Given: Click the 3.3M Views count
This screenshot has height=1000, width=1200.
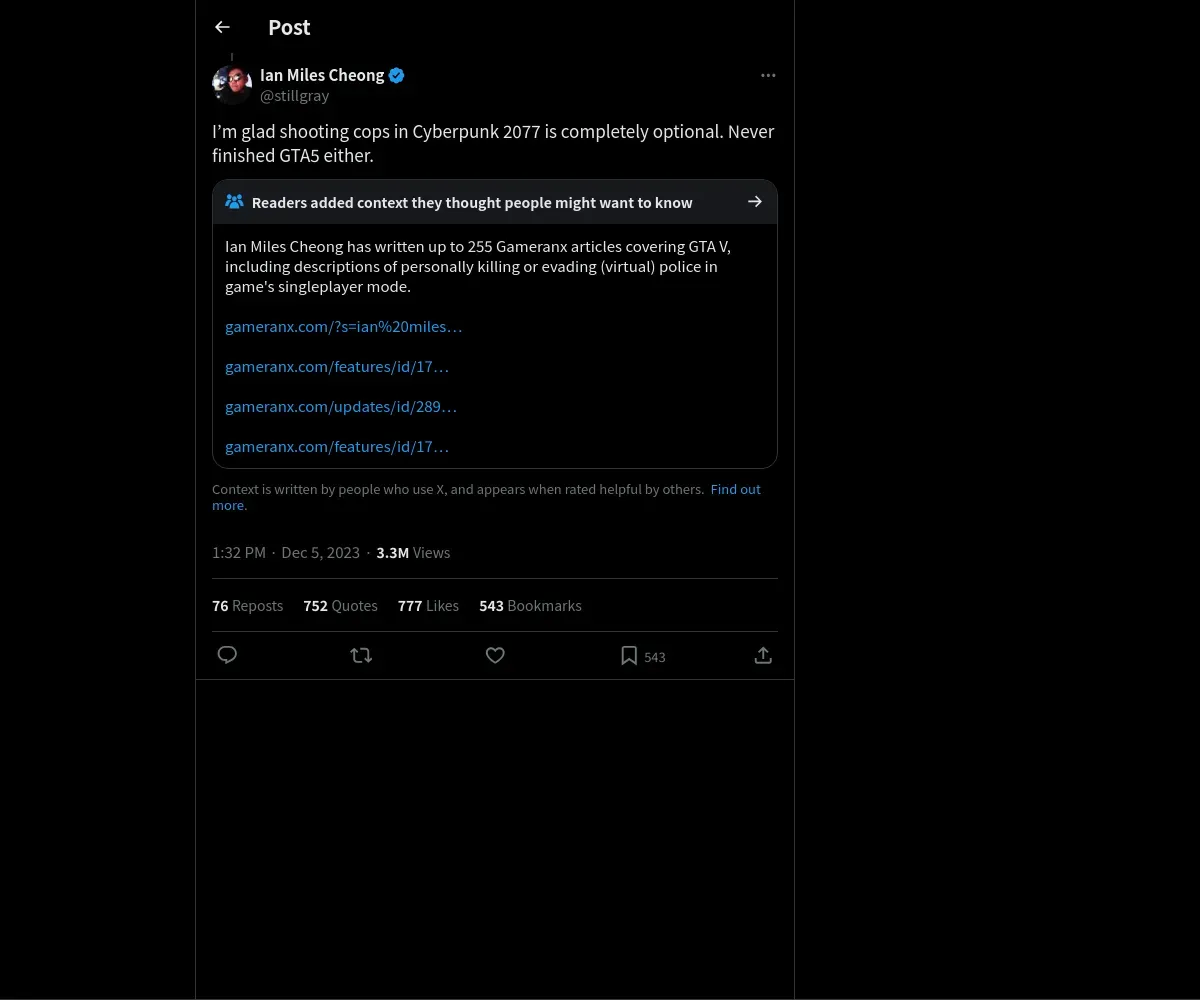Looking at the screenshot, I should pyautogui.click(x=413, y=552).
